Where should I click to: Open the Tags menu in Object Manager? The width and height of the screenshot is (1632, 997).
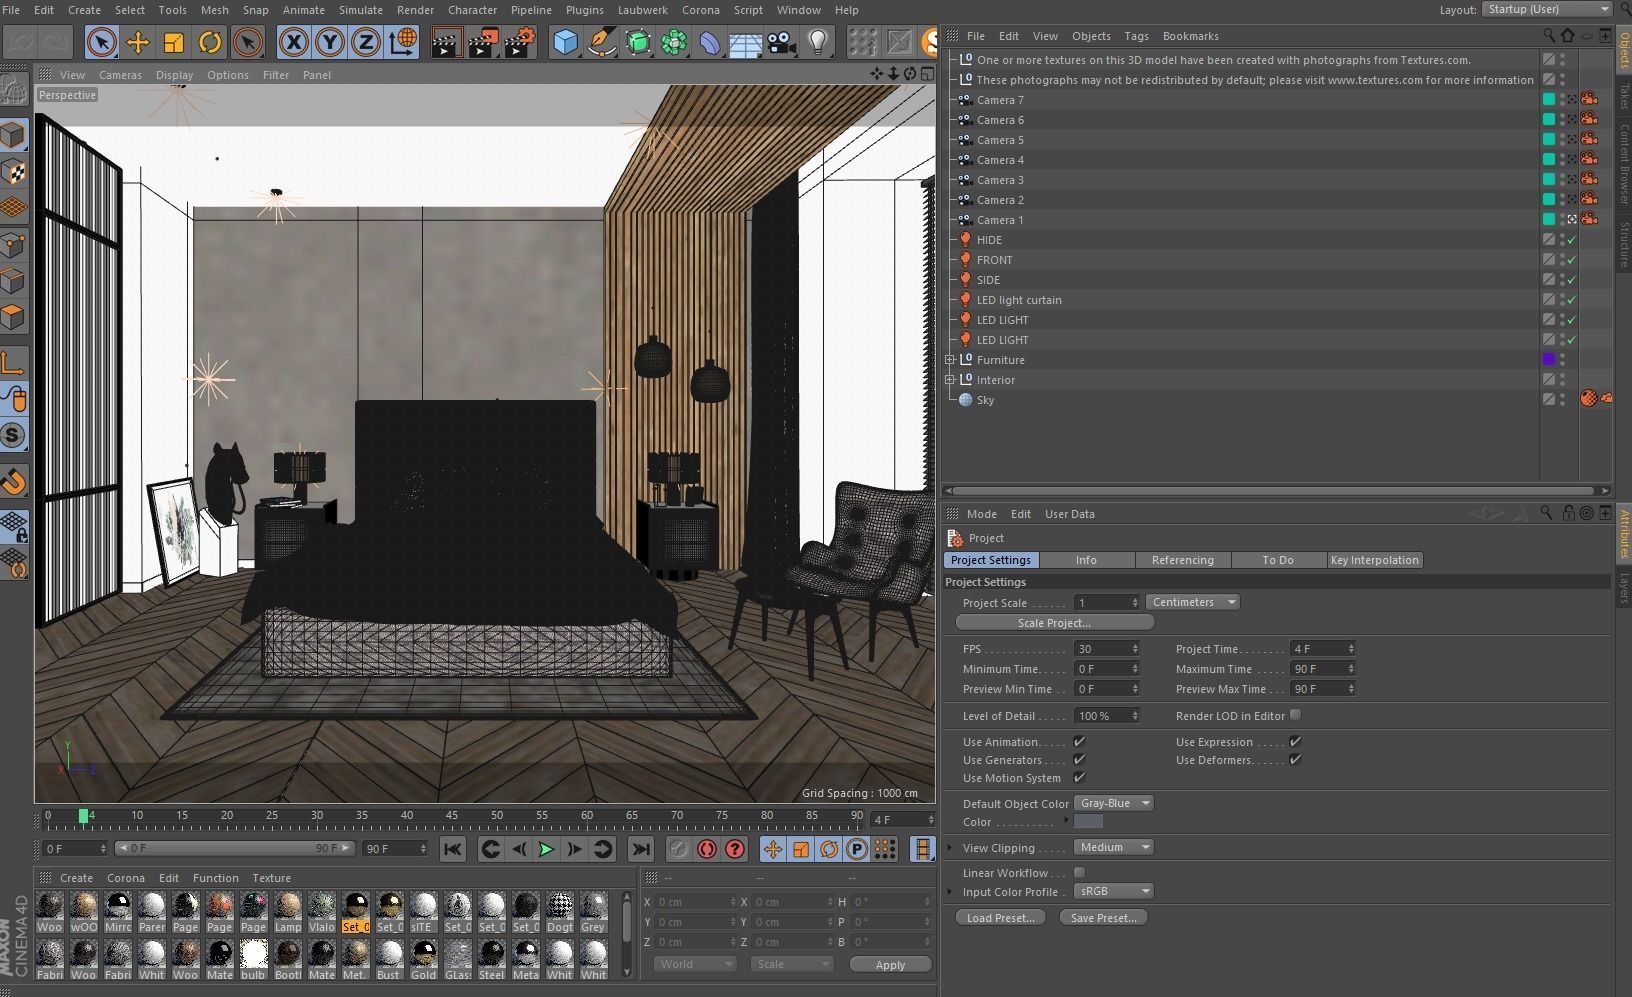tap(1136, 36)
